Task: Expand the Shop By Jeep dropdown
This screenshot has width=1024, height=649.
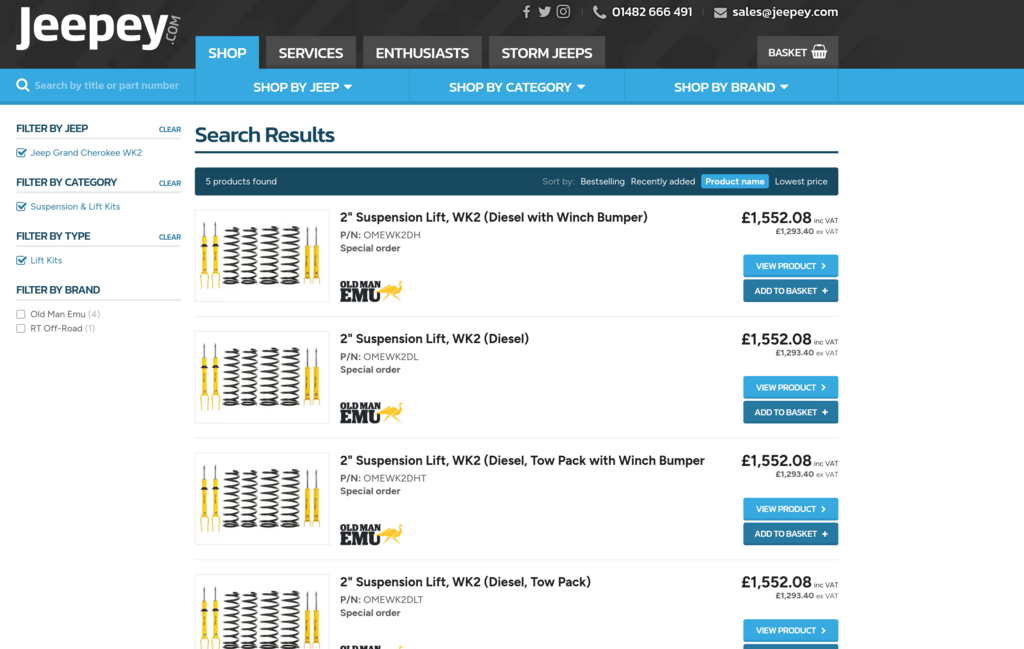Action: [302, 87]
